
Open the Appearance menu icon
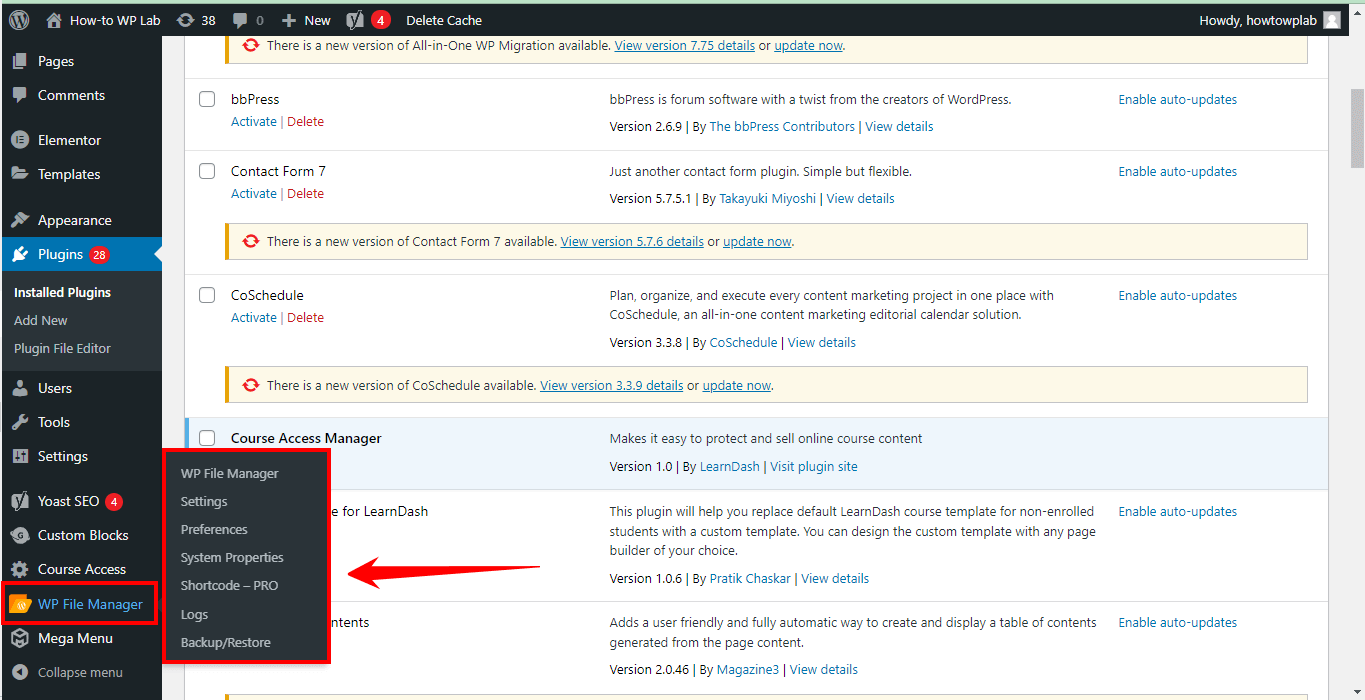[x=20, y=220]
